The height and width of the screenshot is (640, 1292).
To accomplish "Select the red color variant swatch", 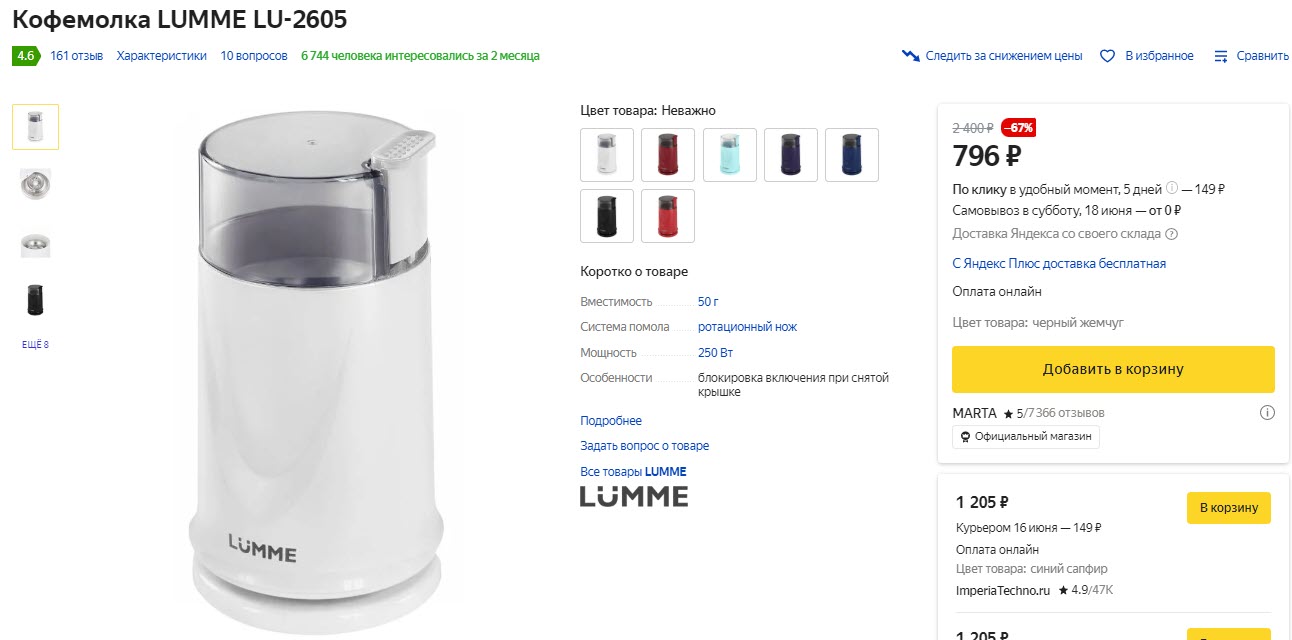I will coord(667,215).
